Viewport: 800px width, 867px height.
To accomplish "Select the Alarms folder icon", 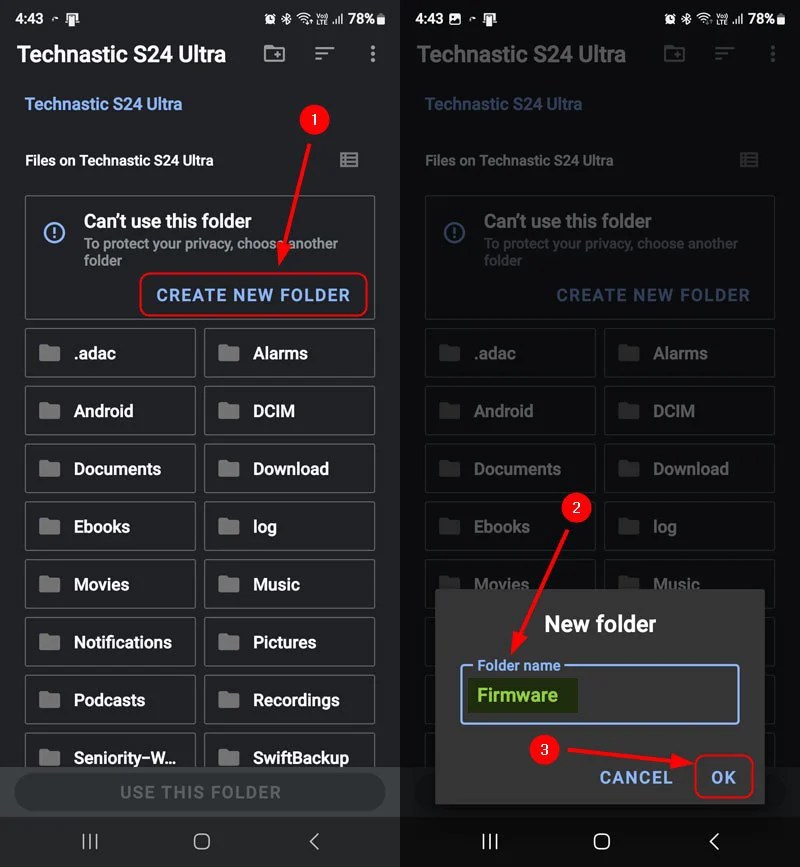I will point(230,353).
